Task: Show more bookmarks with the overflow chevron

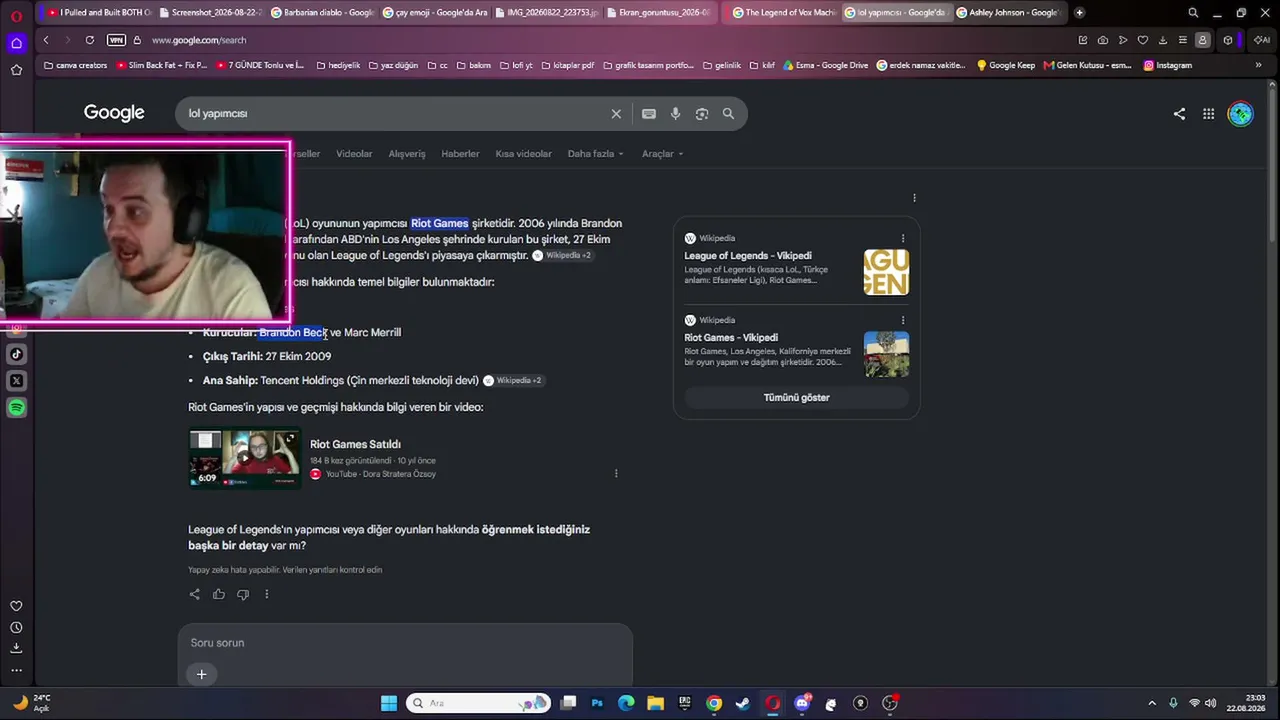Action: [1258, 65]
